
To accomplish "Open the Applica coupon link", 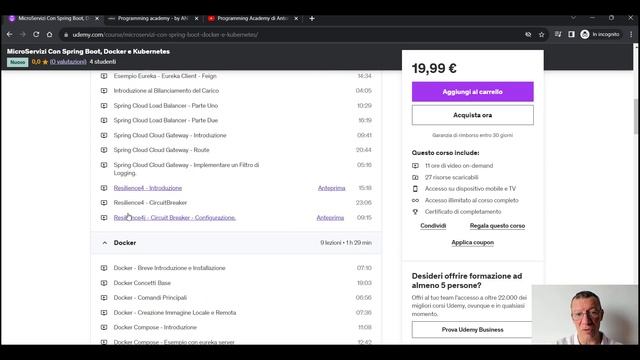I will pyautogui.click(x=472, y=242).
